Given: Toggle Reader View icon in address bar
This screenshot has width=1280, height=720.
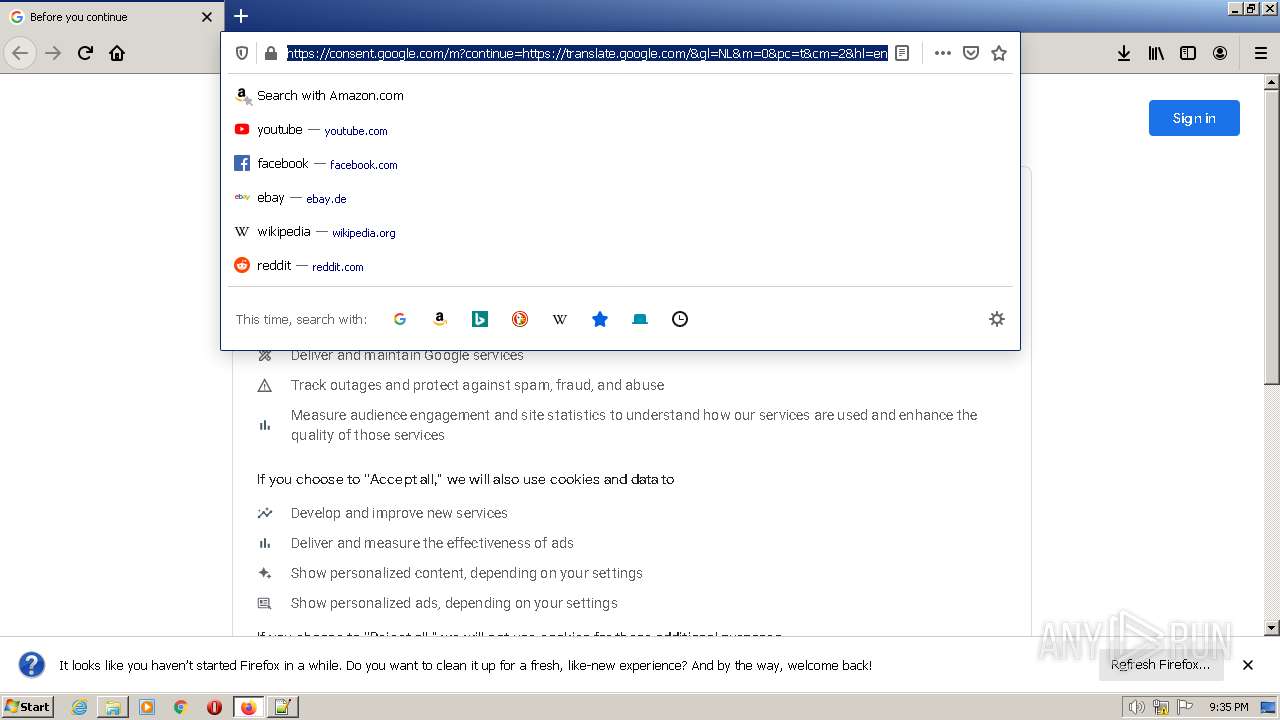Looking at the screenshot, I should click(902, 53).
